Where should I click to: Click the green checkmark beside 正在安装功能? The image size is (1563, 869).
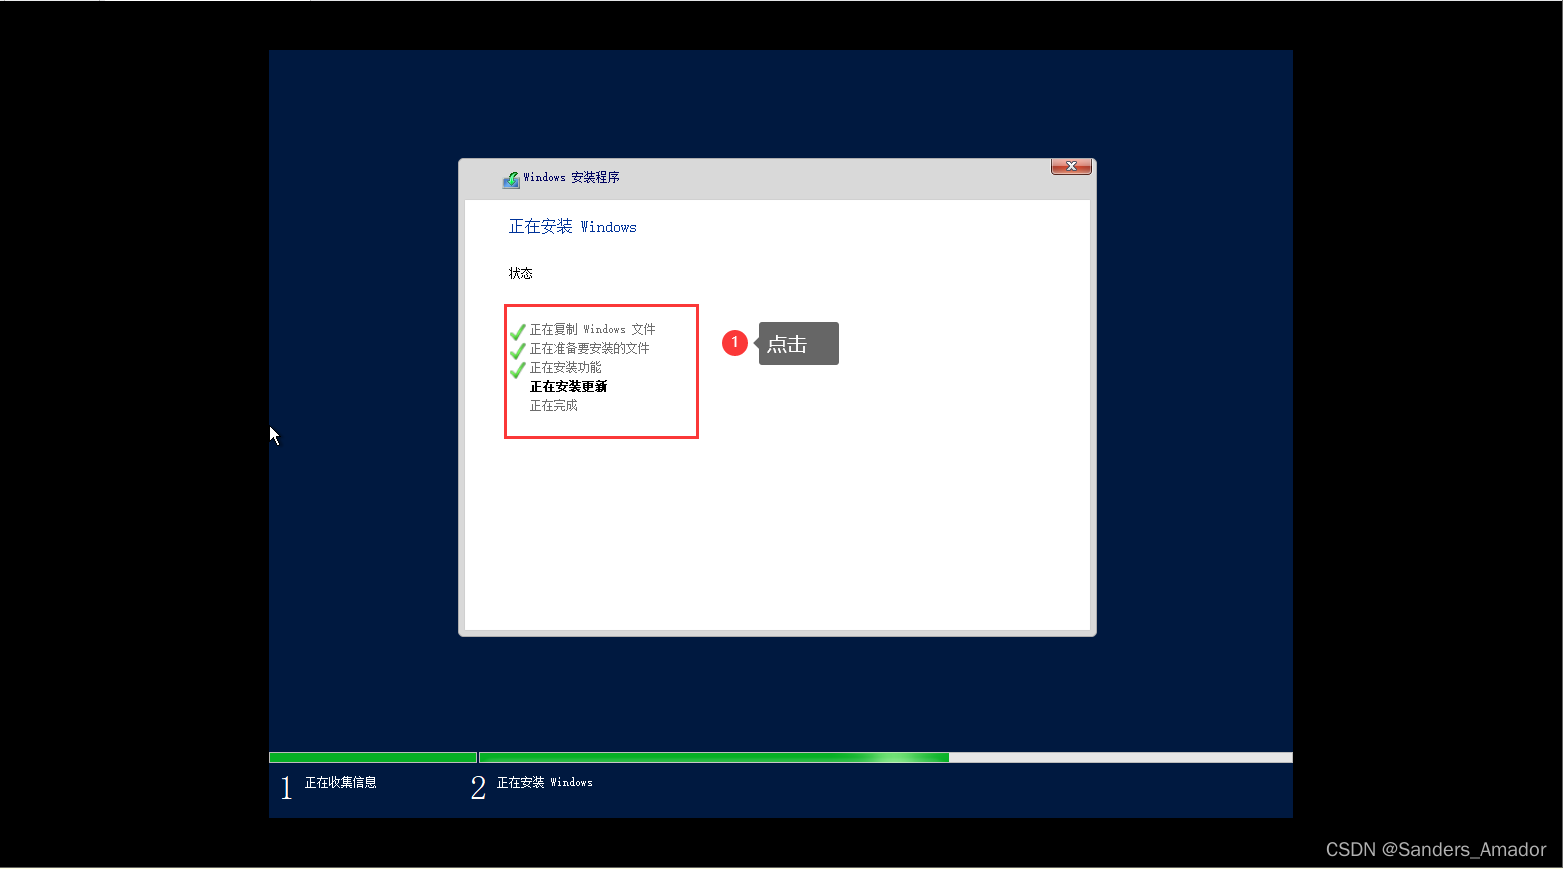click(x=518, y=369)
